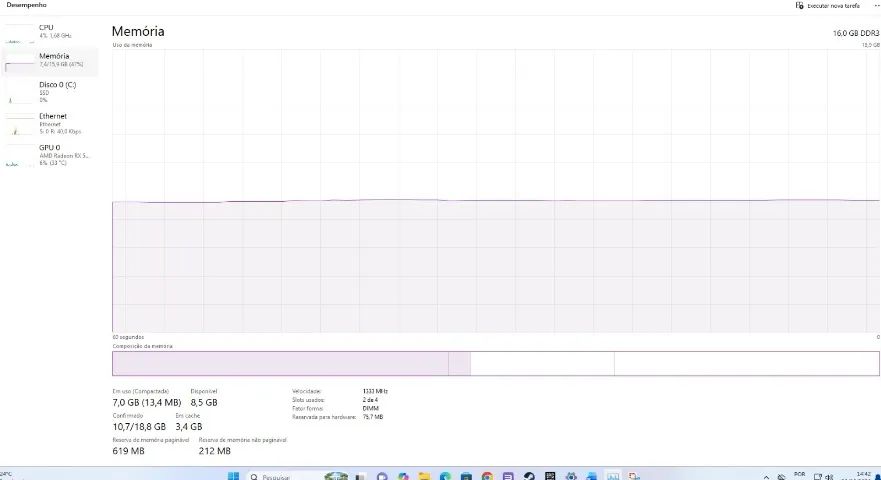Click the '60 segundos' graph label

(128, 337)
